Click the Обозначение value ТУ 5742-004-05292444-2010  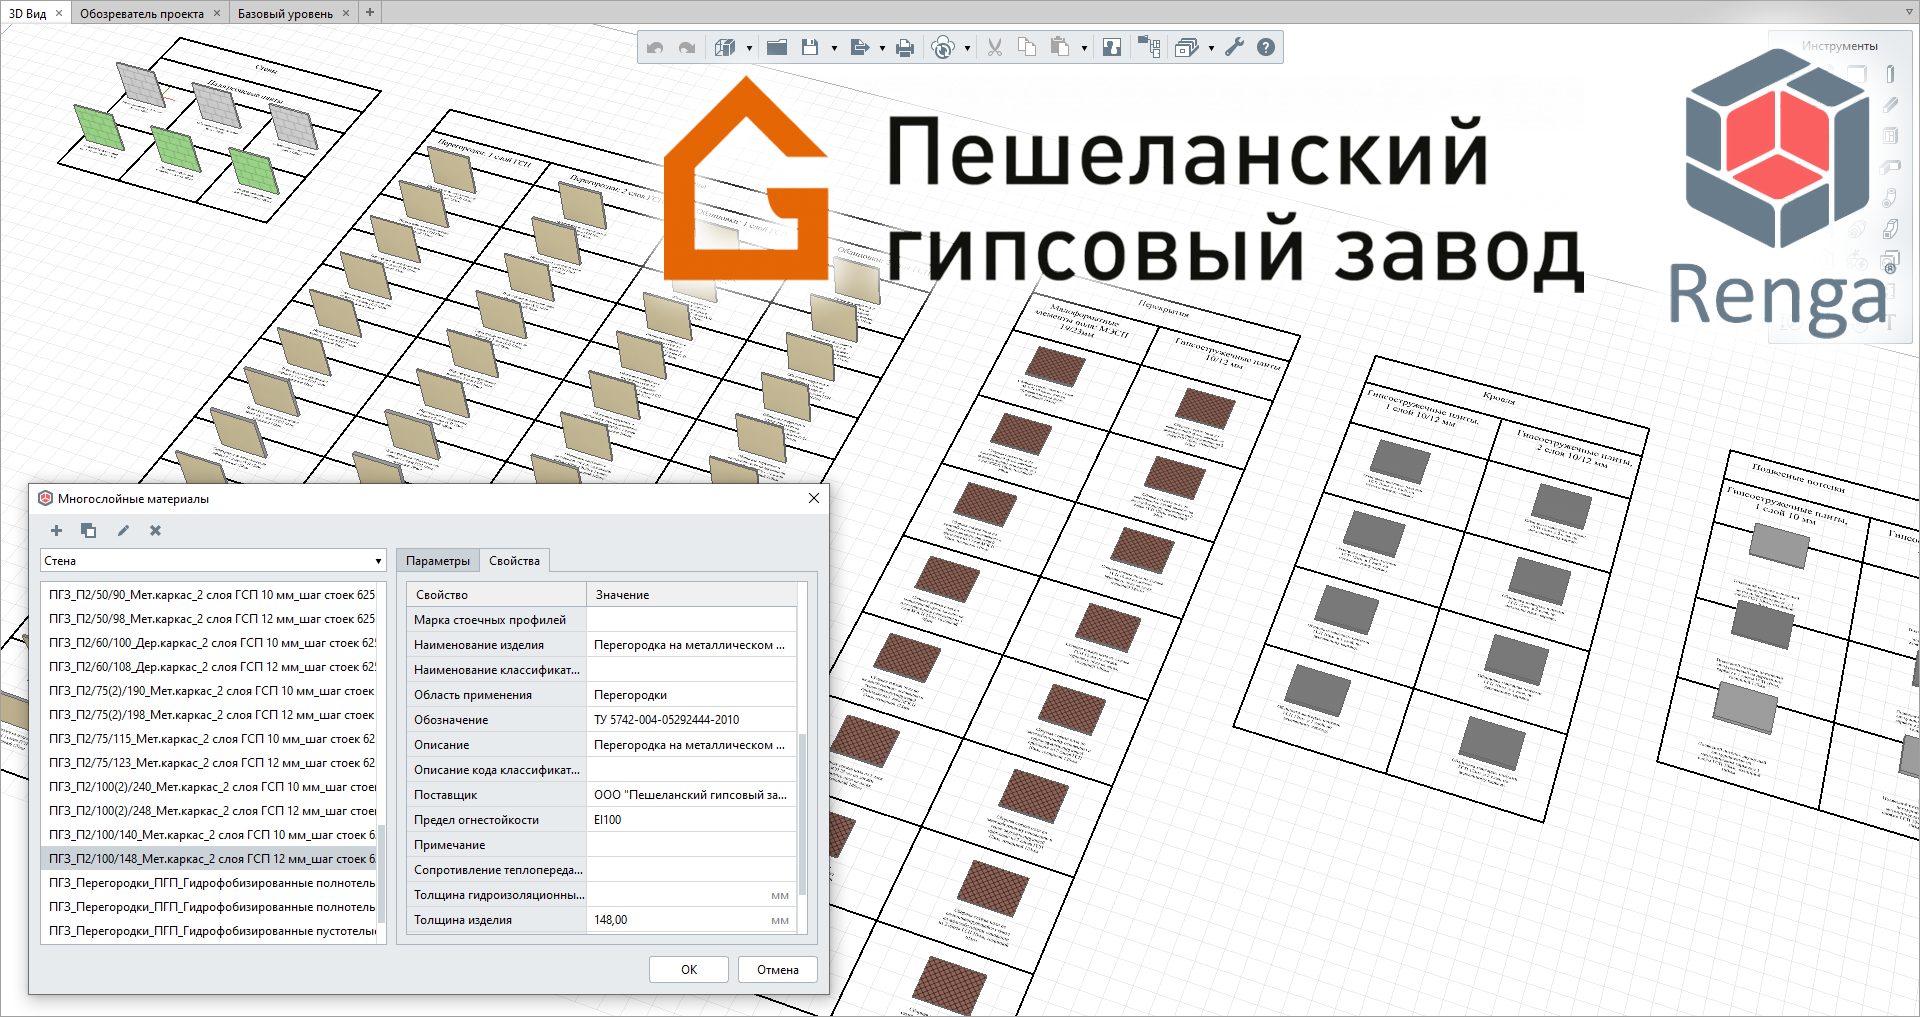click(x=691, y=720)
